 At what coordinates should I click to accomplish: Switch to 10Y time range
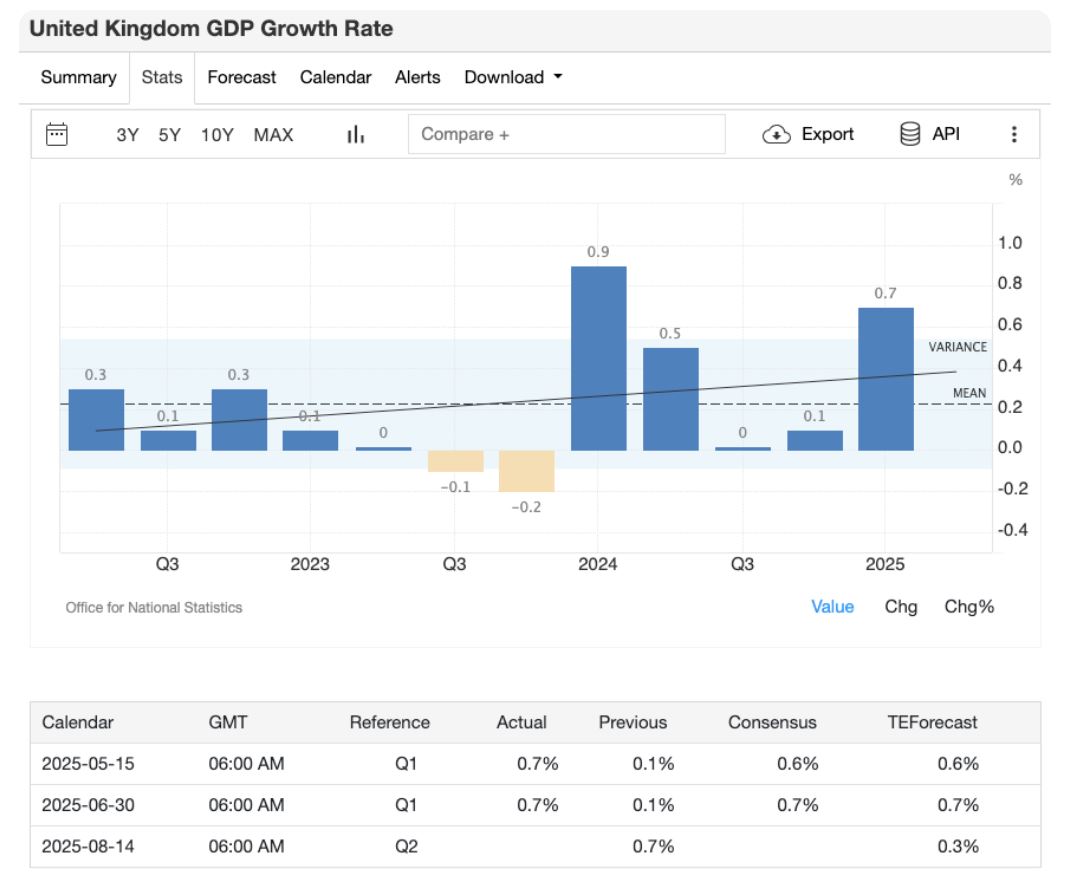pos(217,135)
